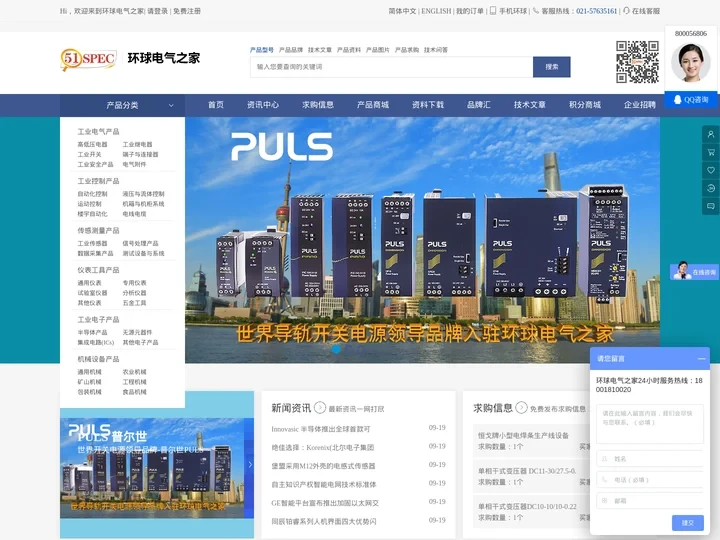Open the 产品商城 nav item

(373, 105)
